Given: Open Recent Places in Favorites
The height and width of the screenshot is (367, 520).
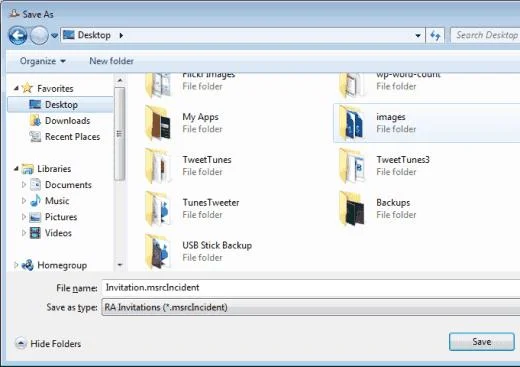Looking at the screenshot, I should point(72,137).
